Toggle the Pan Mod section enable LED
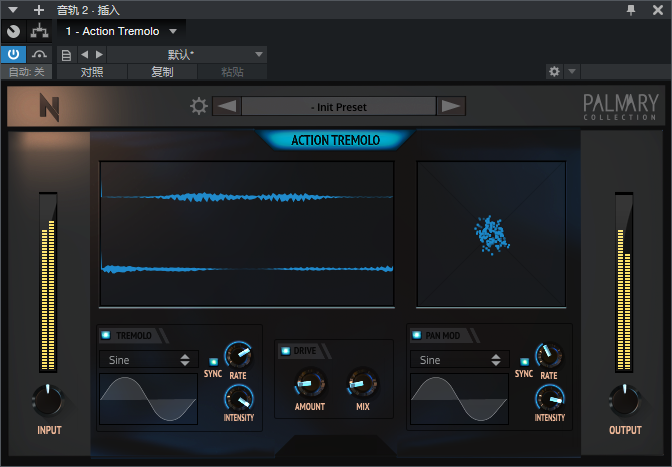 coord(416,335)
